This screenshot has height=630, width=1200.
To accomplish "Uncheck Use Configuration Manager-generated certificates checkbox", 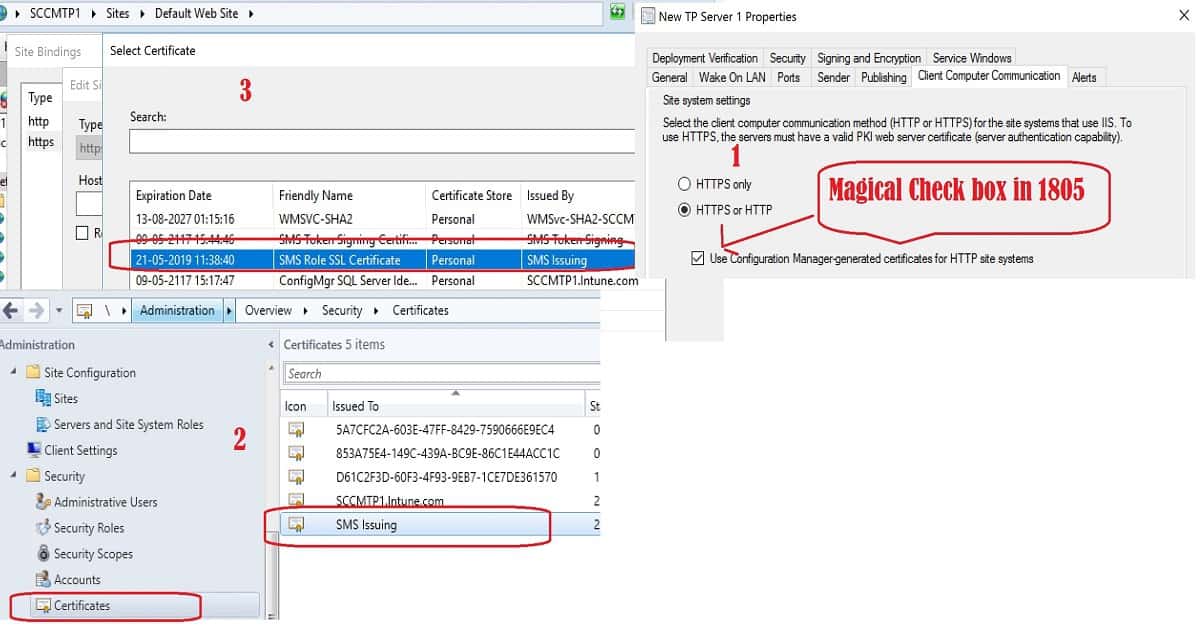I will coord(697,259).
